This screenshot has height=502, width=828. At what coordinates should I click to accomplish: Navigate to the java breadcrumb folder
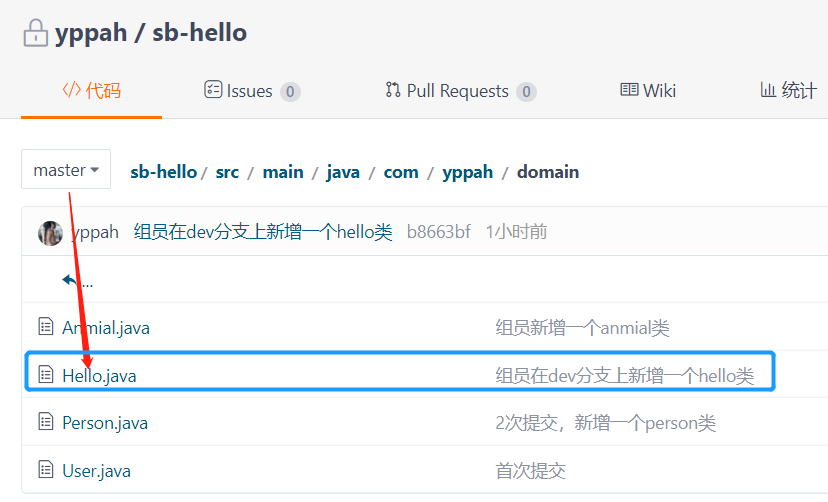coord(343,172)
